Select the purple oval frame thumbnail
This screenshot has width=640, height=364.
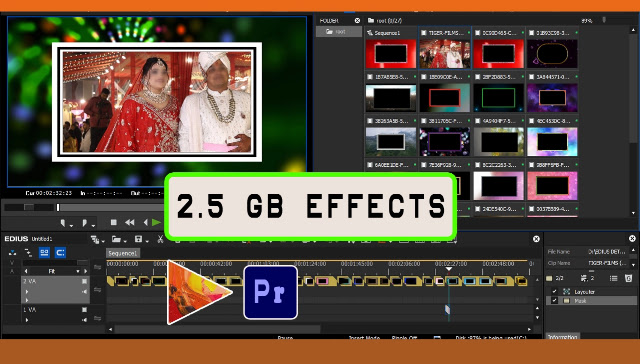point(552,53)
